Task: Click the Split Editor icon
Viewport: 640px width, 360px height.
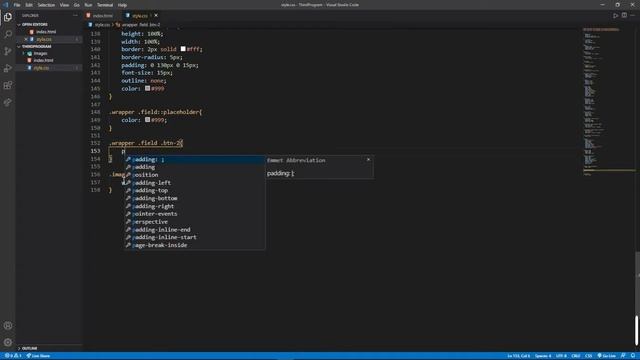Action: 624,16
